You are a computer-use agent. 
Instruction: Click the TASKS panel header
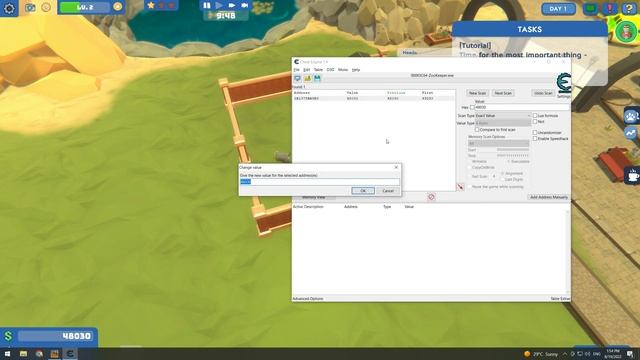pyautogui.click(x=529, y=29)
